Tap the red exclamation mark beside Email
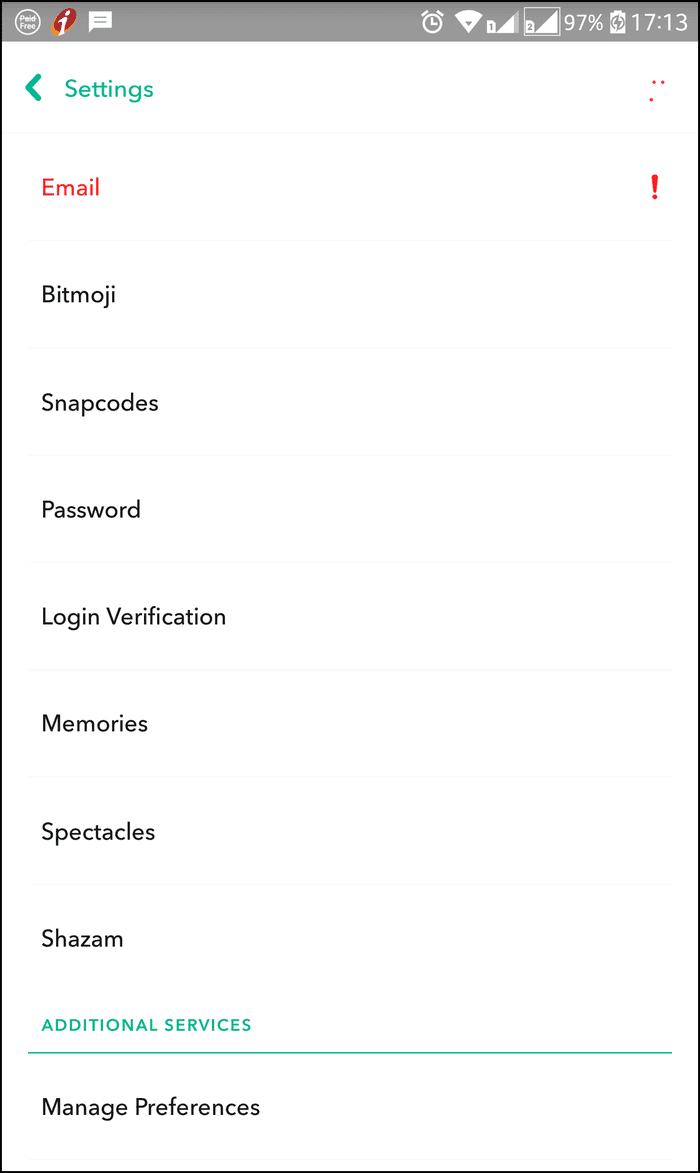This screenshot has width=700, height=1173. [654, 187]
